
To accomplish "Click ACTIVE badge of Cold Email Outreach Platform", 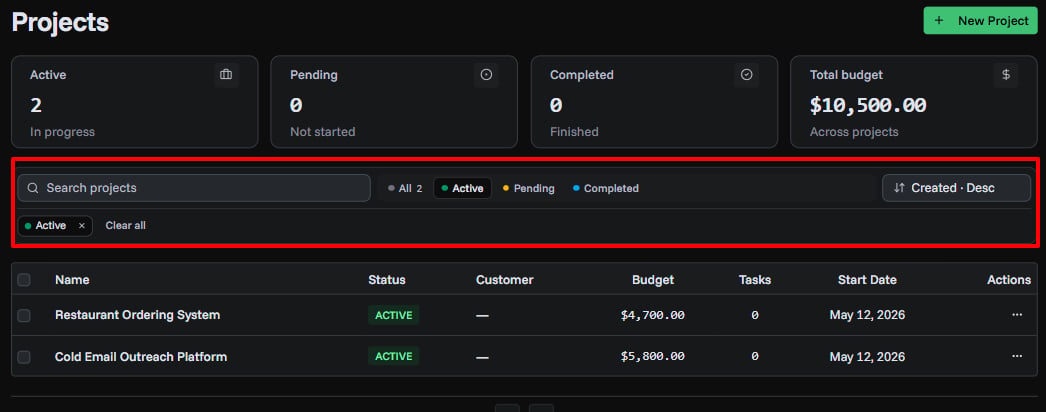I will pyautogui.click(x=394, y=357).
